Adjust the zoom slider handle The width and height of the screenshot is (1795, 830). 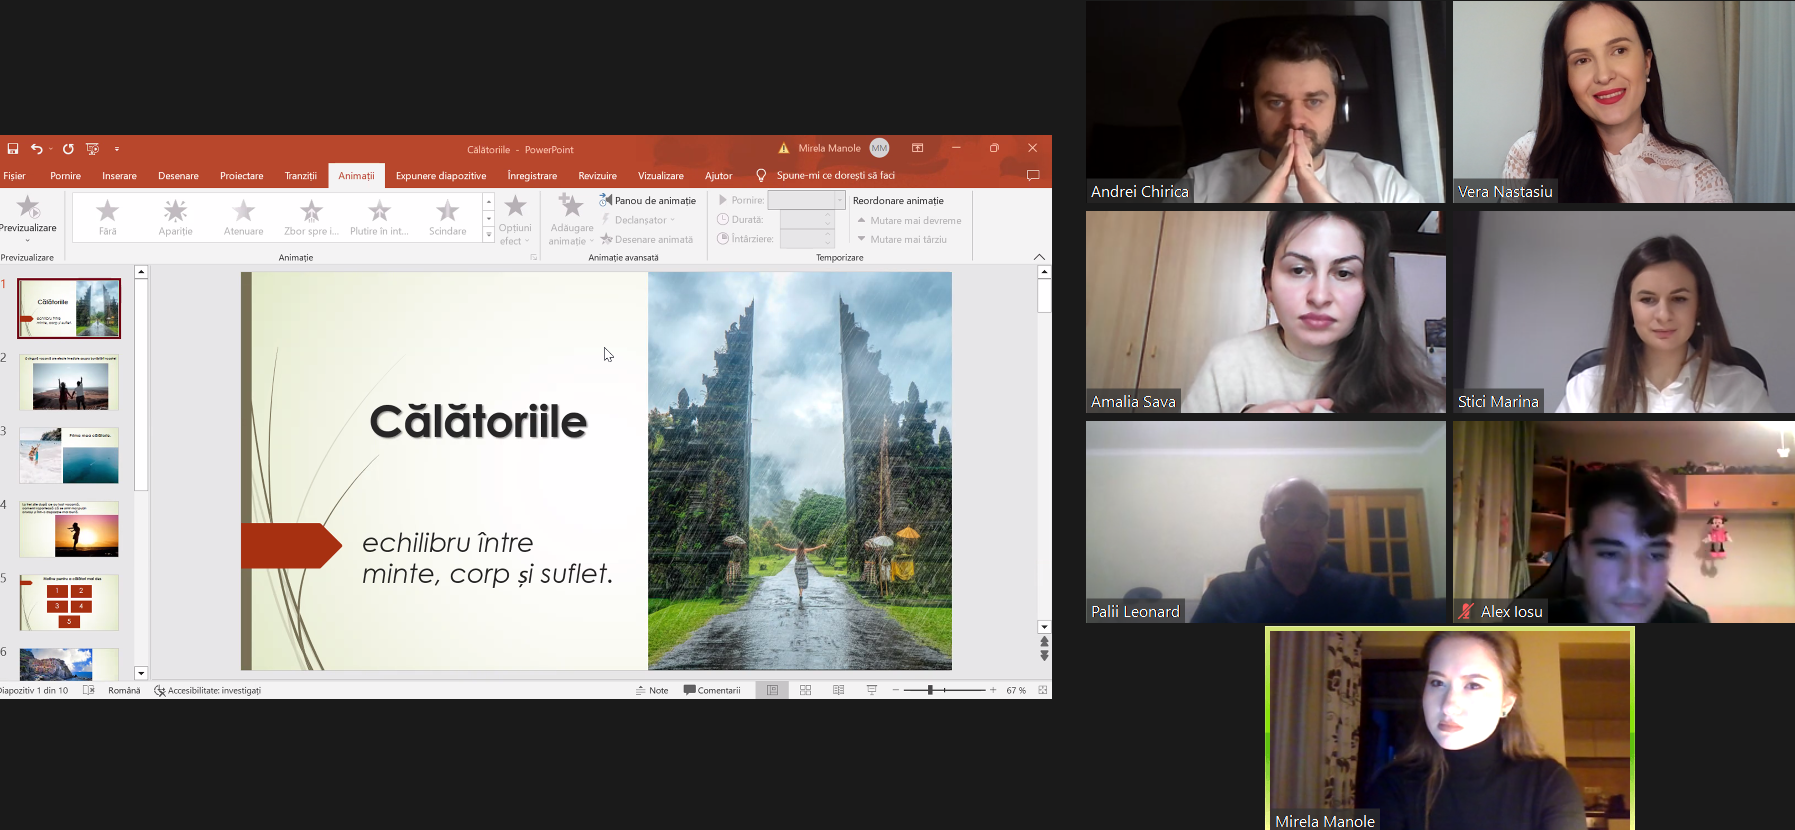coord(930,690)
